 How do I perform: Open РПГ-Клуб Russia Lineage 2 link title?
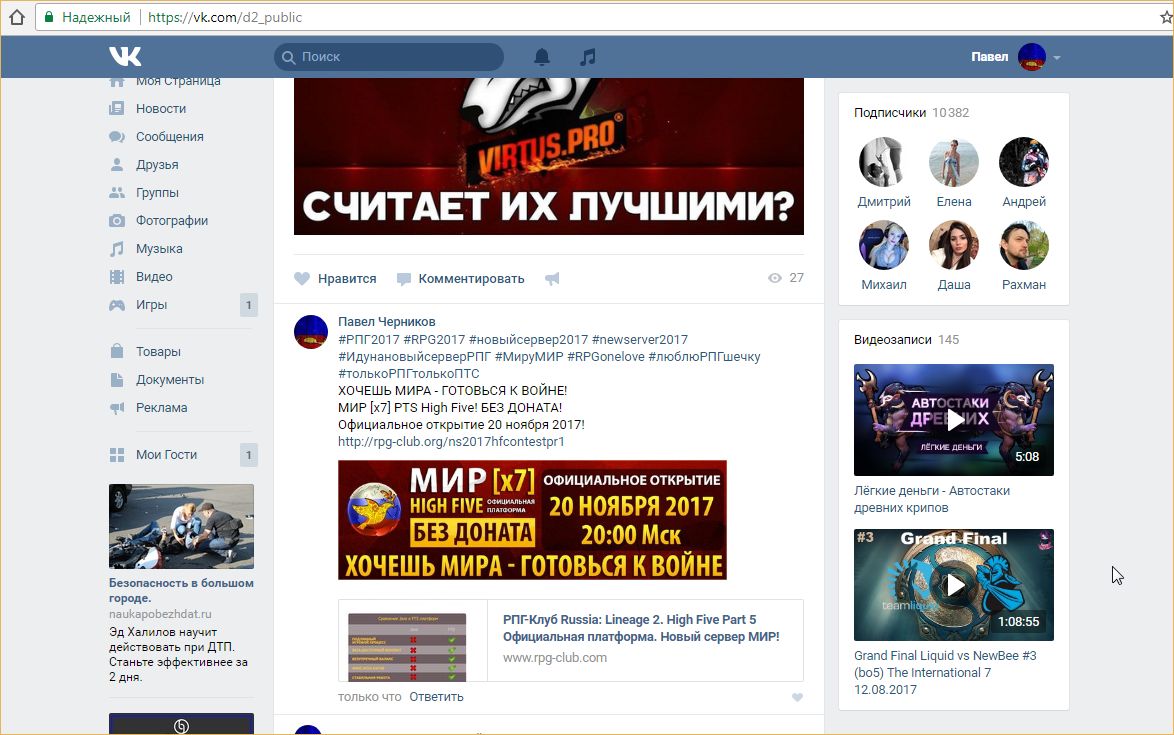641,628
